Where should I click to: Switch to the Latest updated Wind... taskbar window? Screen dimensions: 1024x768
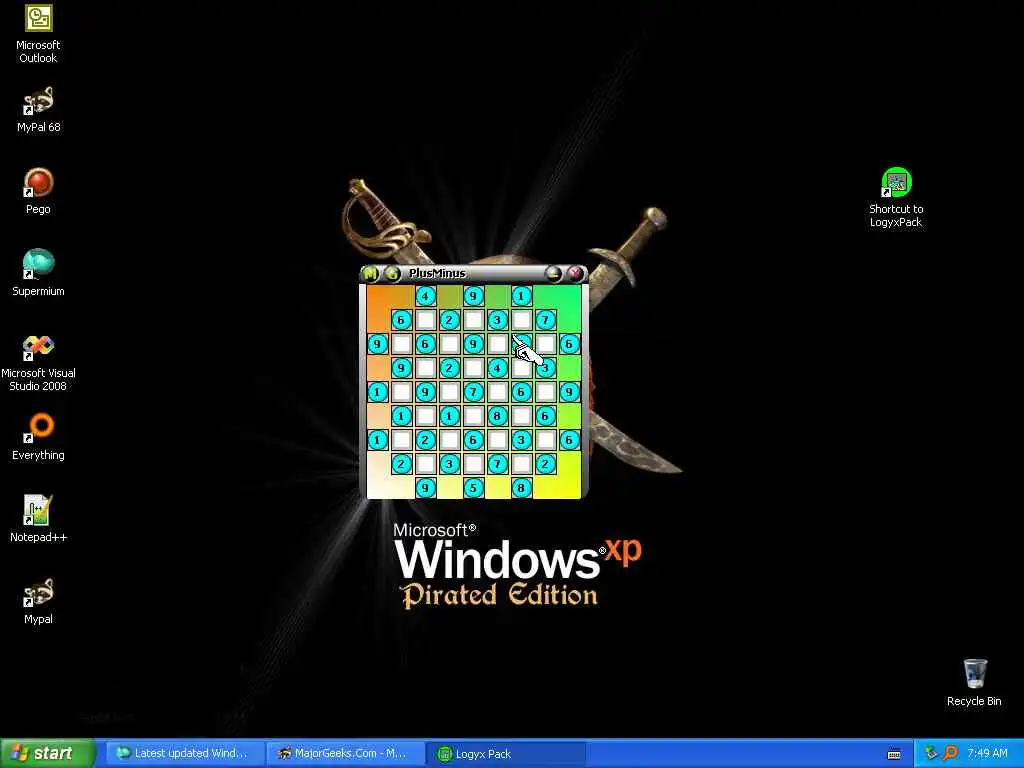(184, 754)
